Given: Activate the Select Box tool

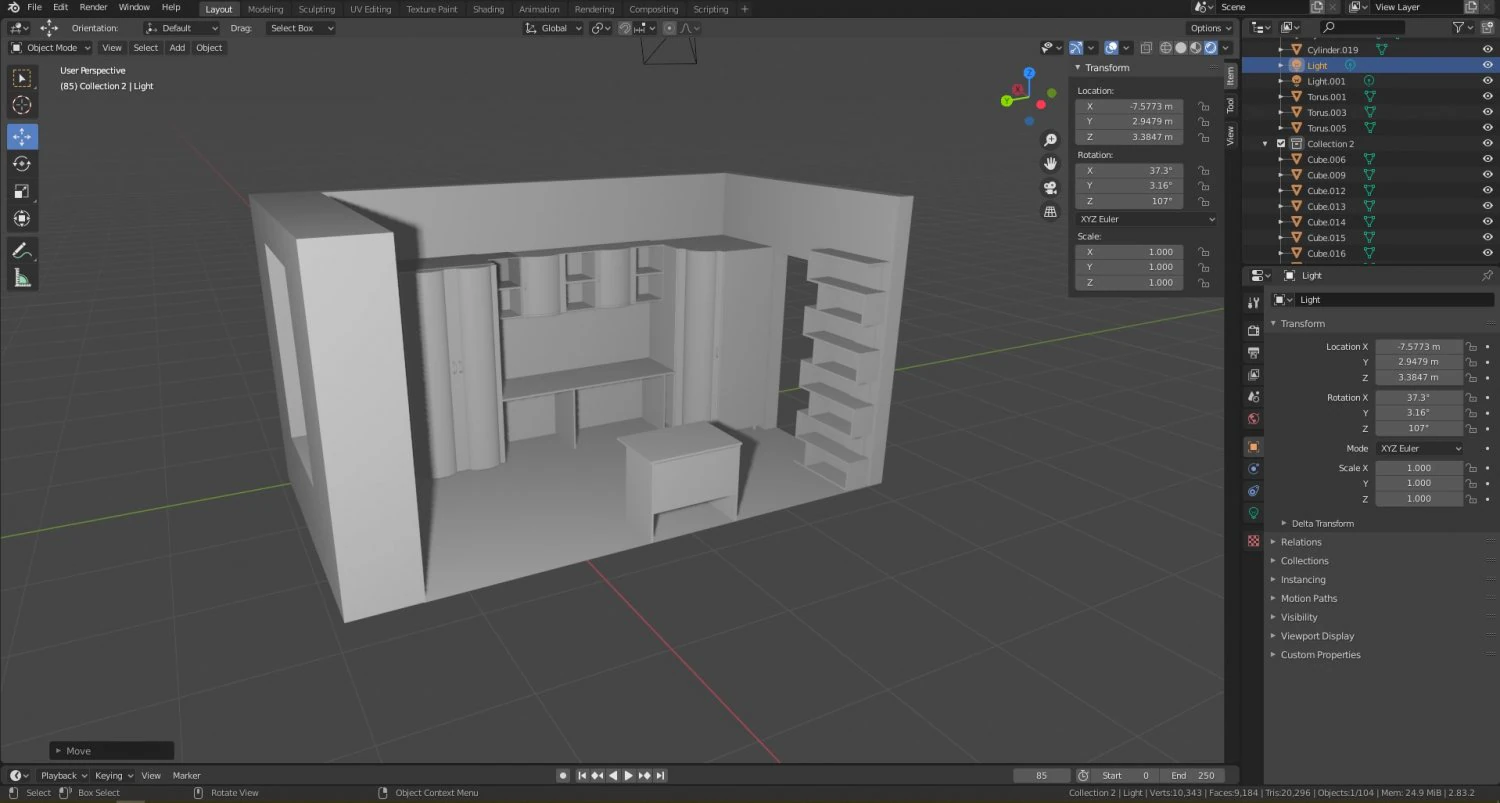Looking at the screenshot, I should (22, 78).
